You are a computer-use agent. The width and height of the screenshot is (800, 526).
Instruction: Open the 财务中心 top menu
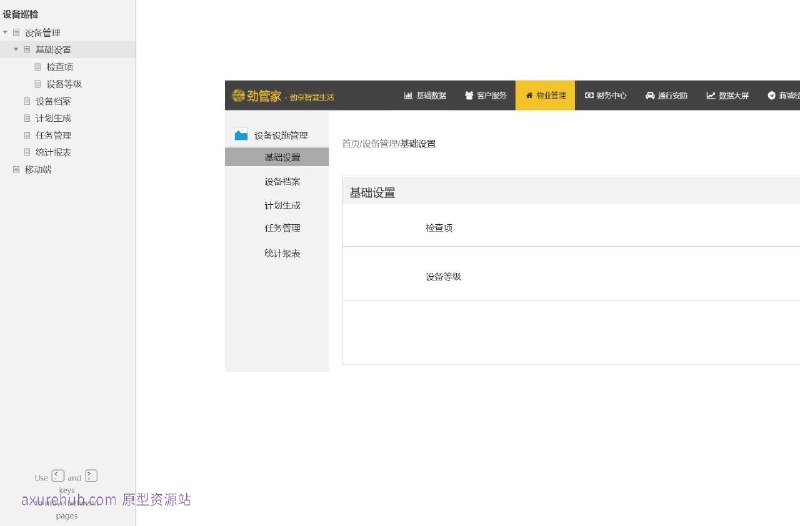606,95
